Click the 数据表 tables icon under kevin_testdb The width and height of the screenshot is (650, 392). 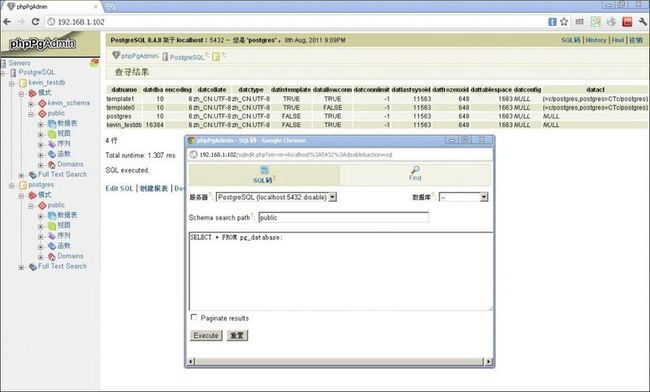click(52, 123)
